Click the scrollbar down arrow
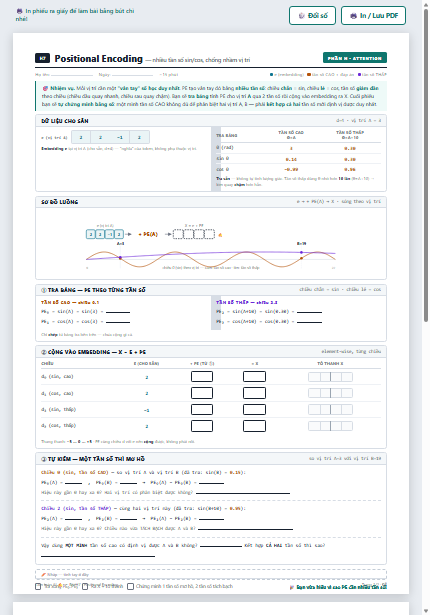This screenshot has width=430, height=615. (426, 611)
